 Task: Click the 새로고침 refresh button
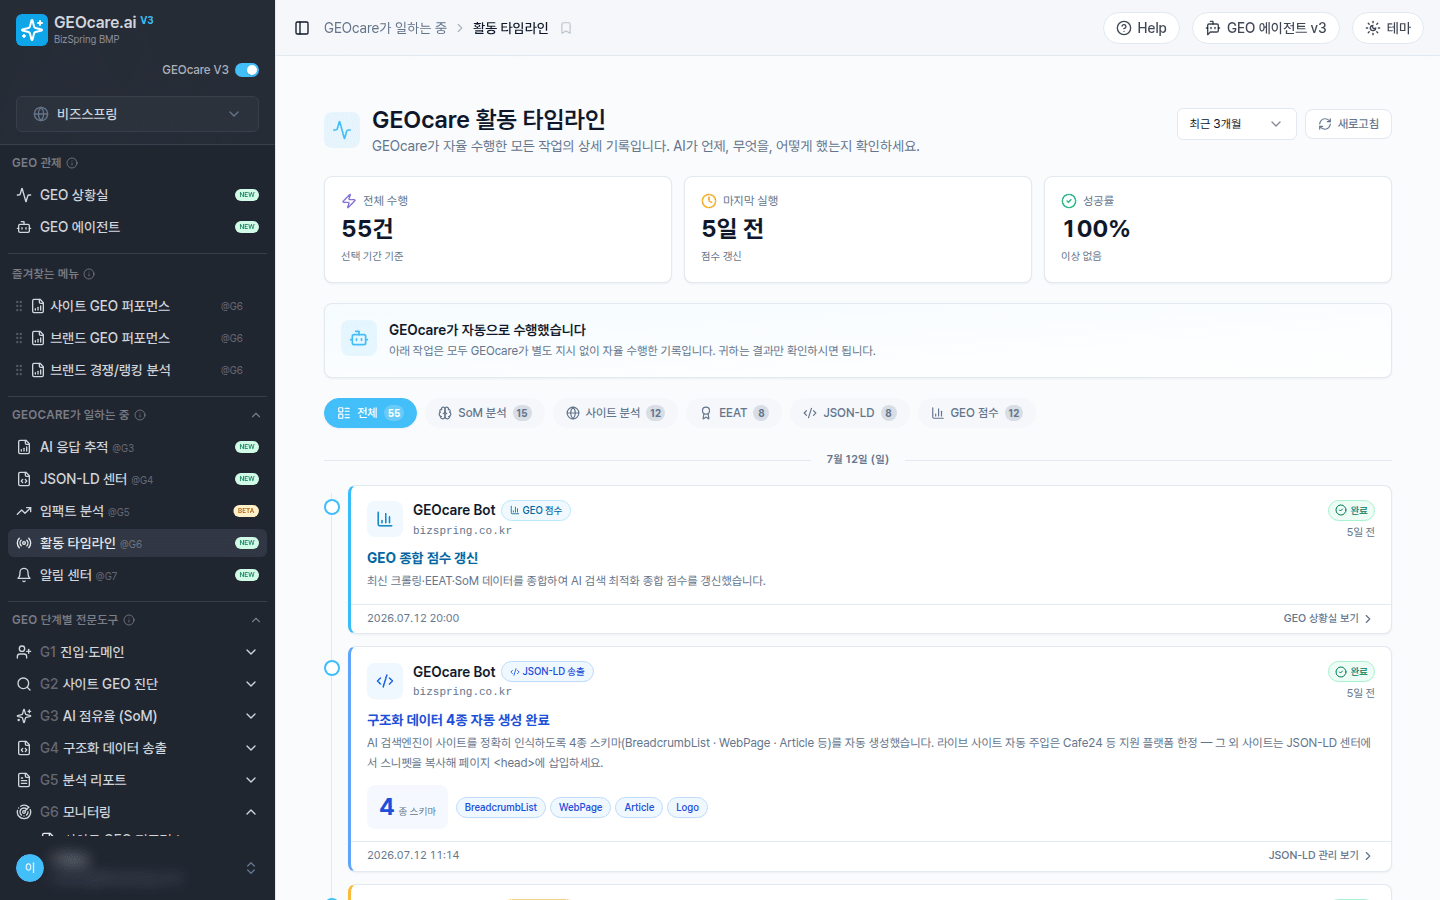tap(1348, 124)
